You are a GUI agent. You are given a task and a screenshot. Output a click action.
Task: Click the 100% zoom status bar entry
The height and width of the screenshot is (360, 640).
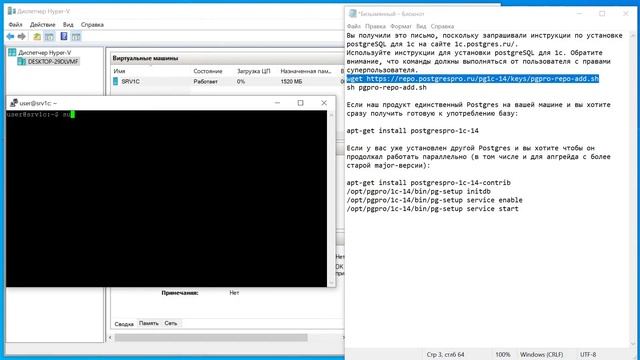(x=503, y=354)
